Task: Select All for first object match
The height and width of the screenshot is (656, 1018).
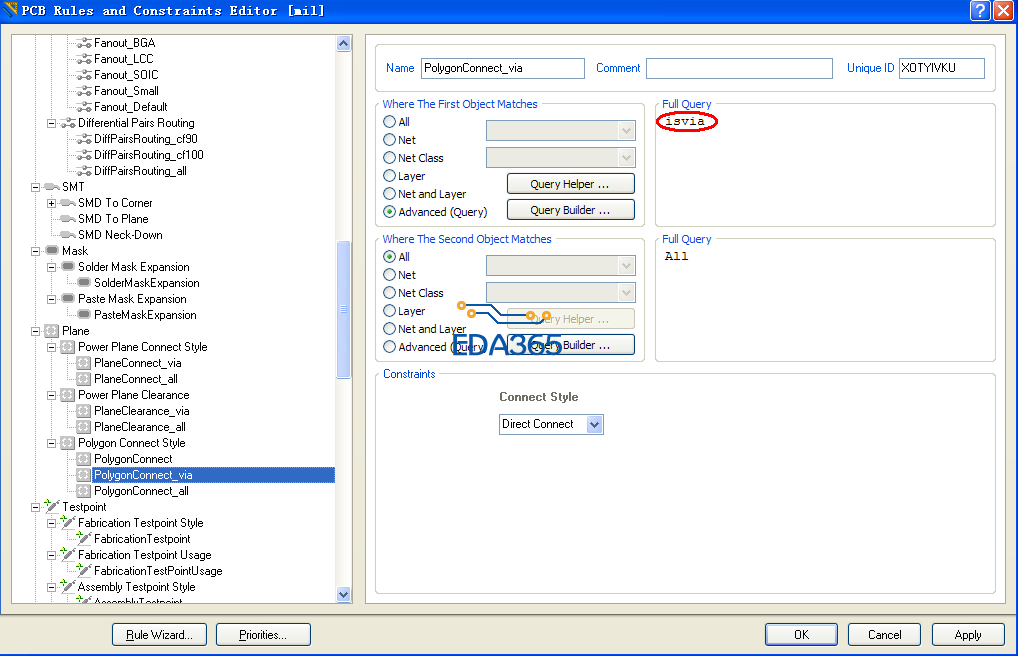Action: (390, 121)
